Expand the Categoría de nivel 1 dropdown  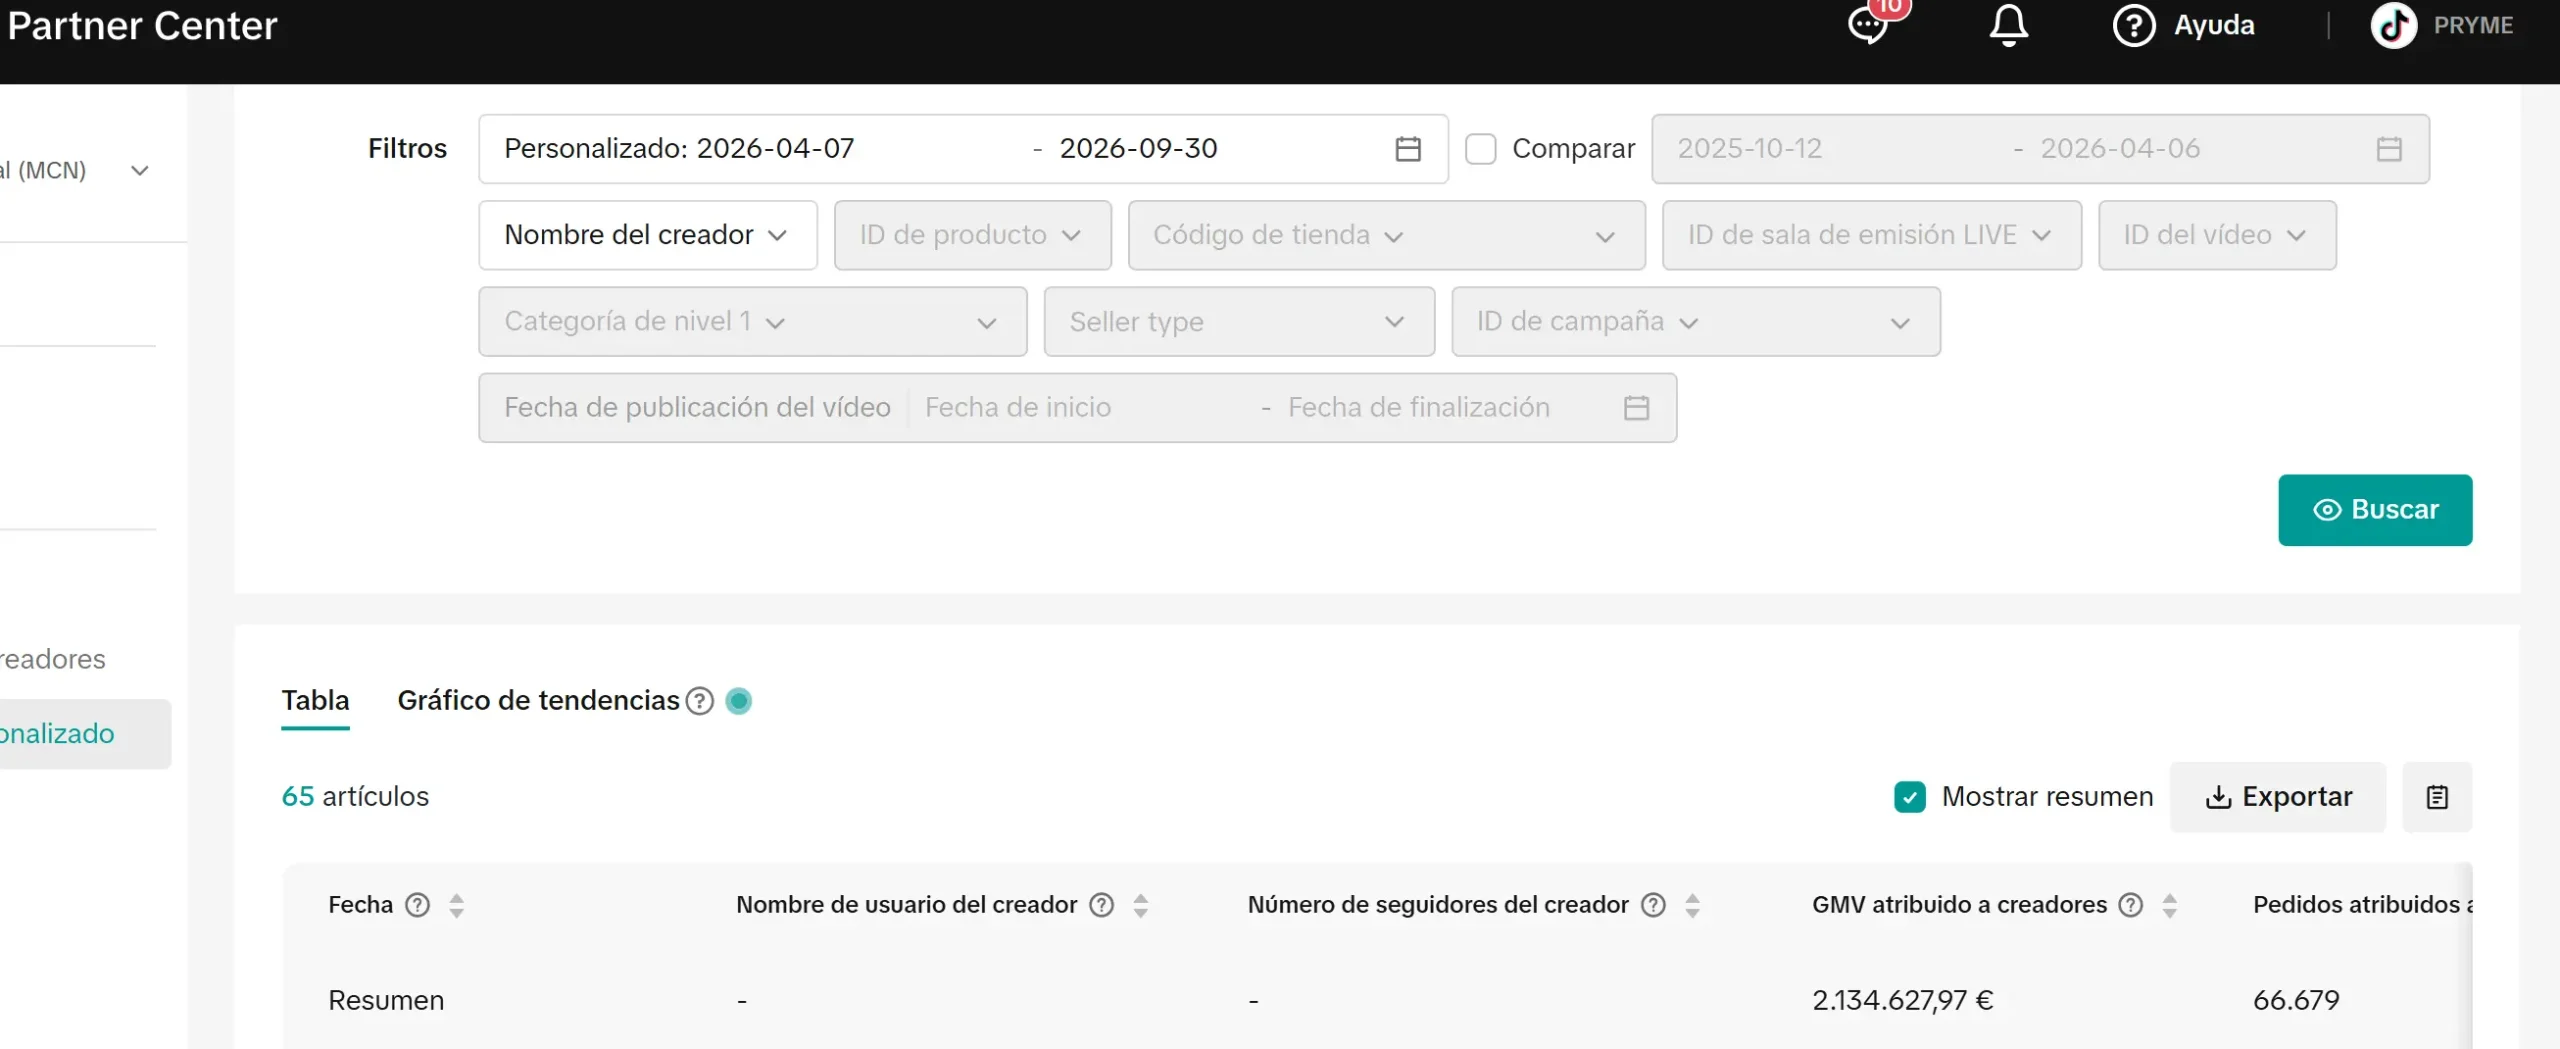point(752,322)
